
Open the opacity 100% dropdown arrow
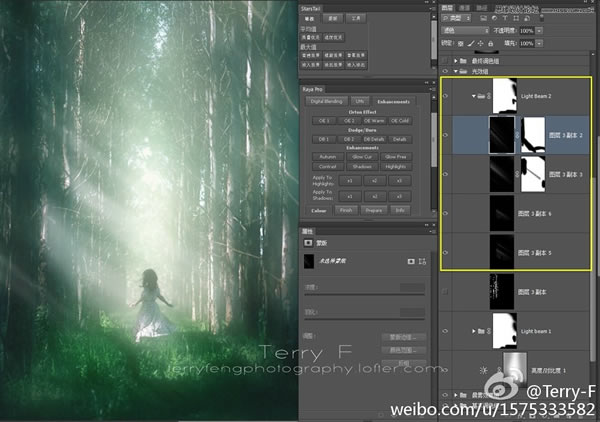(539, 31)
